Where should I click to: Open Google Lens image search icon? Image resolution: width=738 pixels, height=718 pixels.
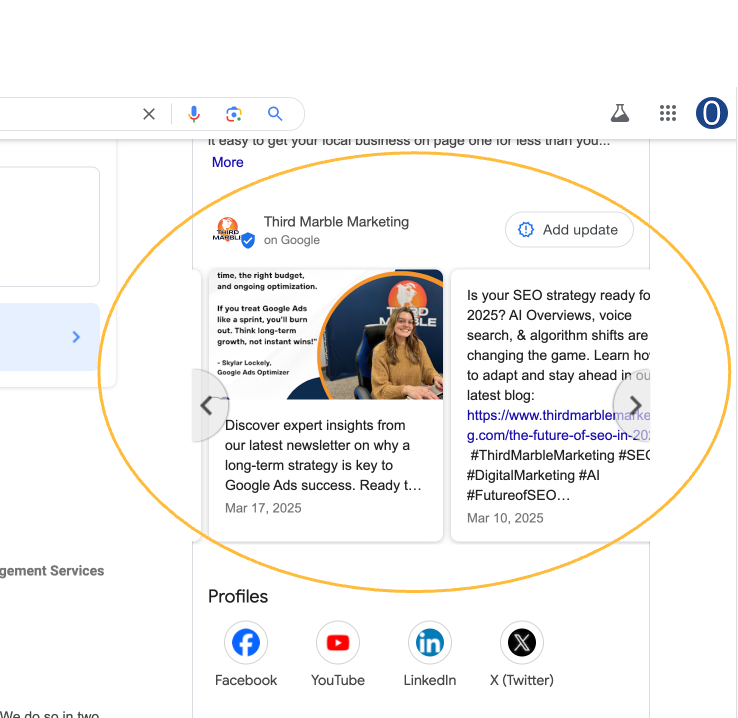click(234, 114)
